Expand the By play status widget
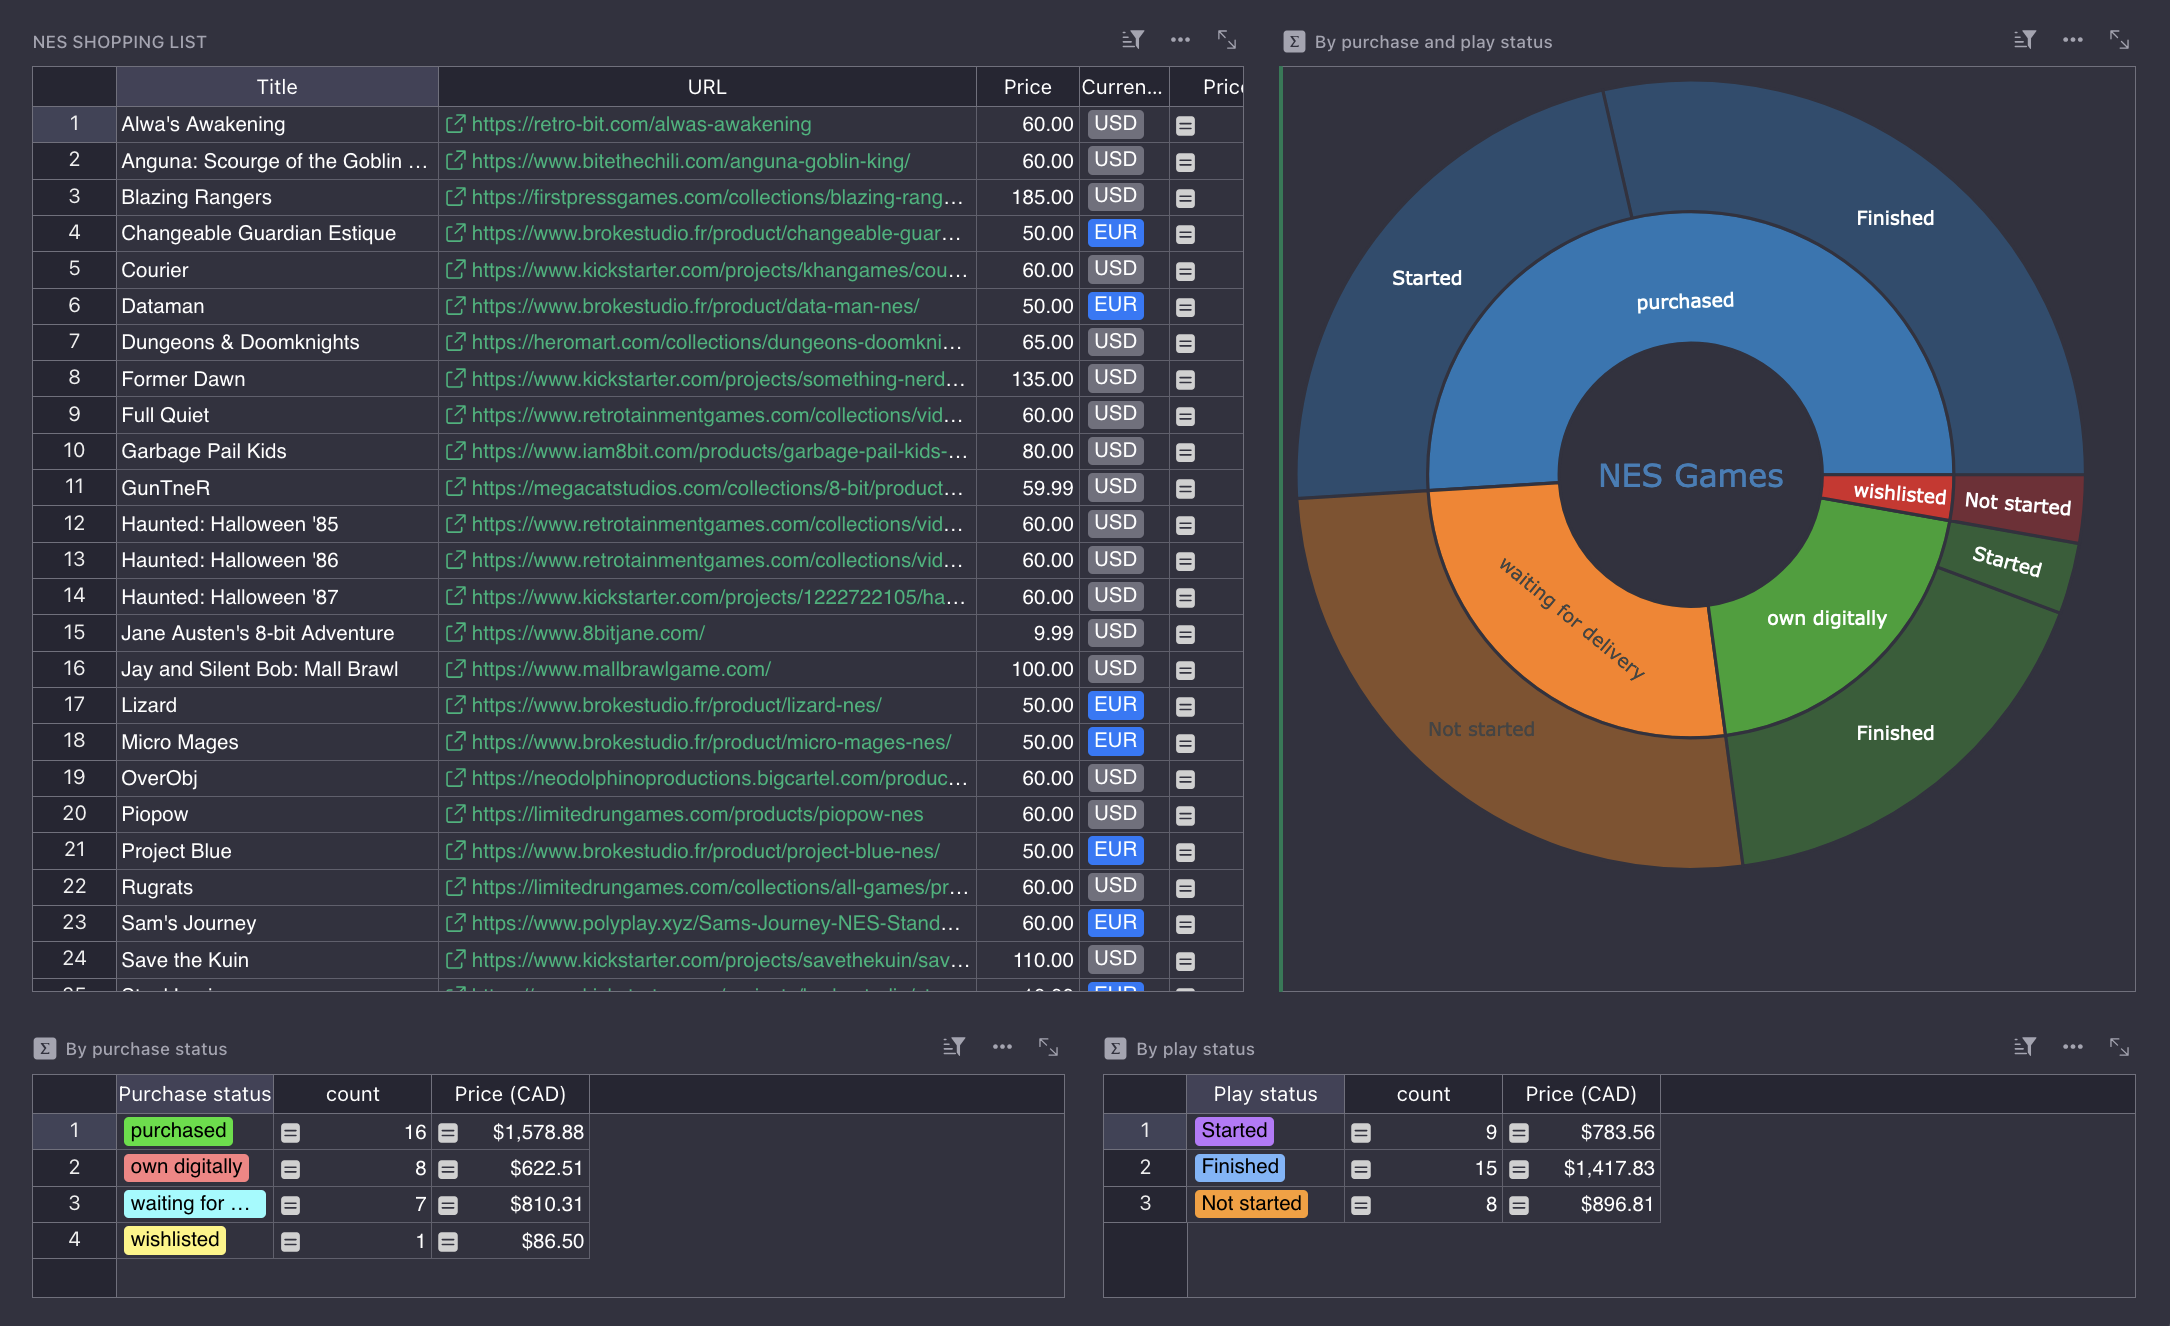Screen dimensions: 2170x1326 click(x=2119, y=1047)
